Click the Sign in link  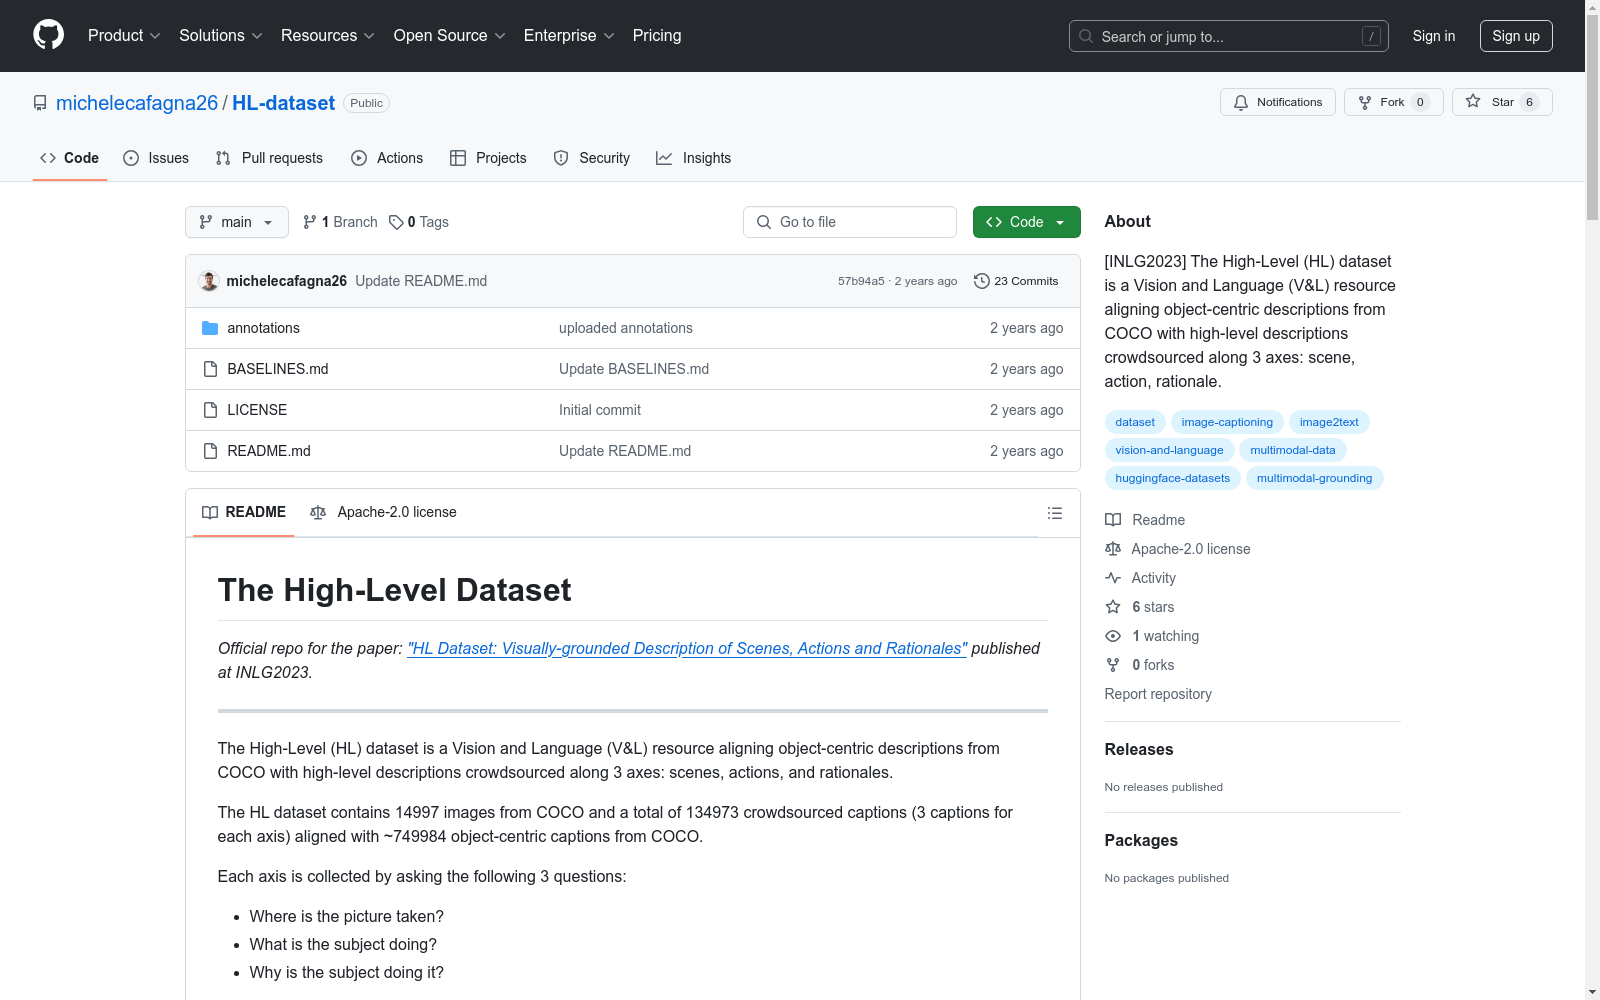(1434, 36)
